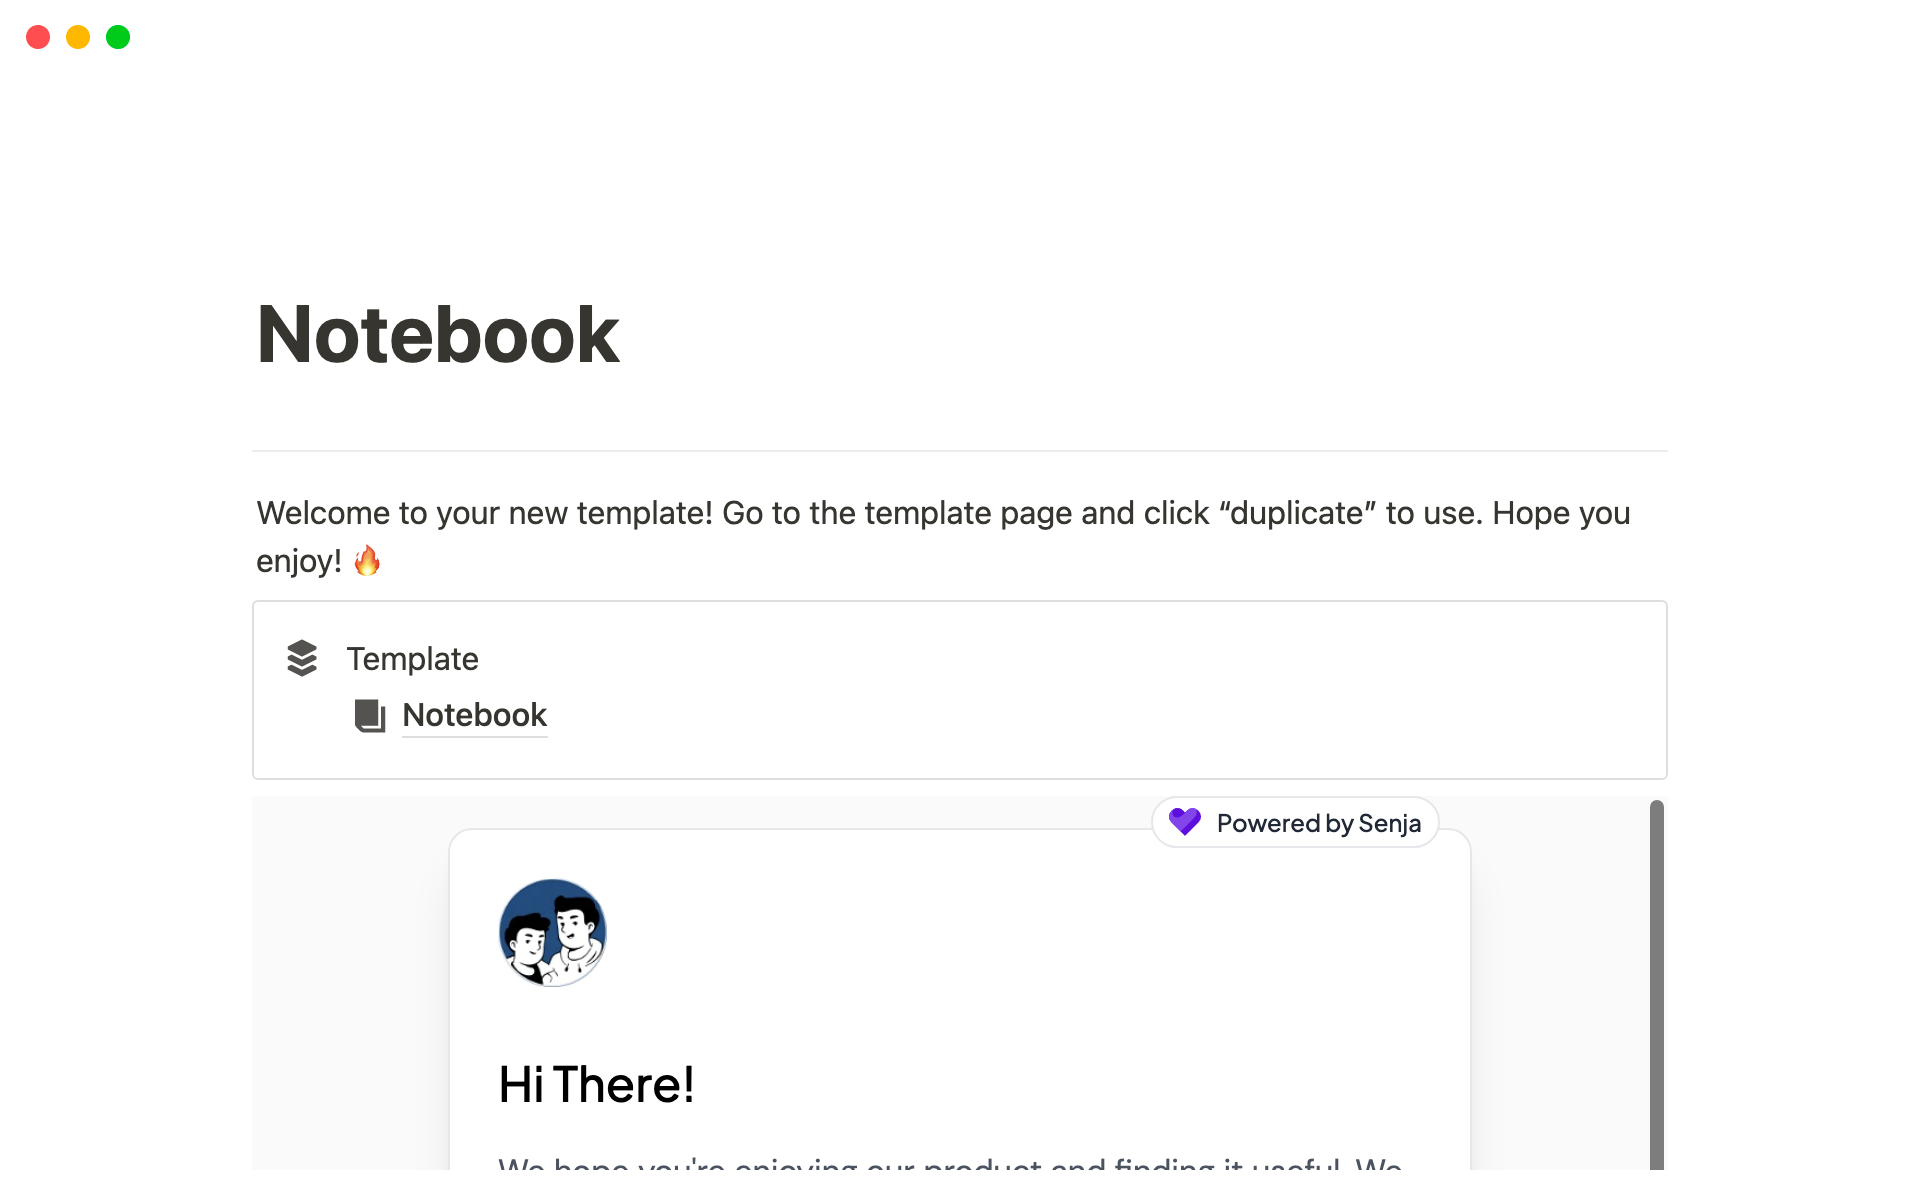Click the circular avatar illustration in testimonial

[x=553, y=932]
